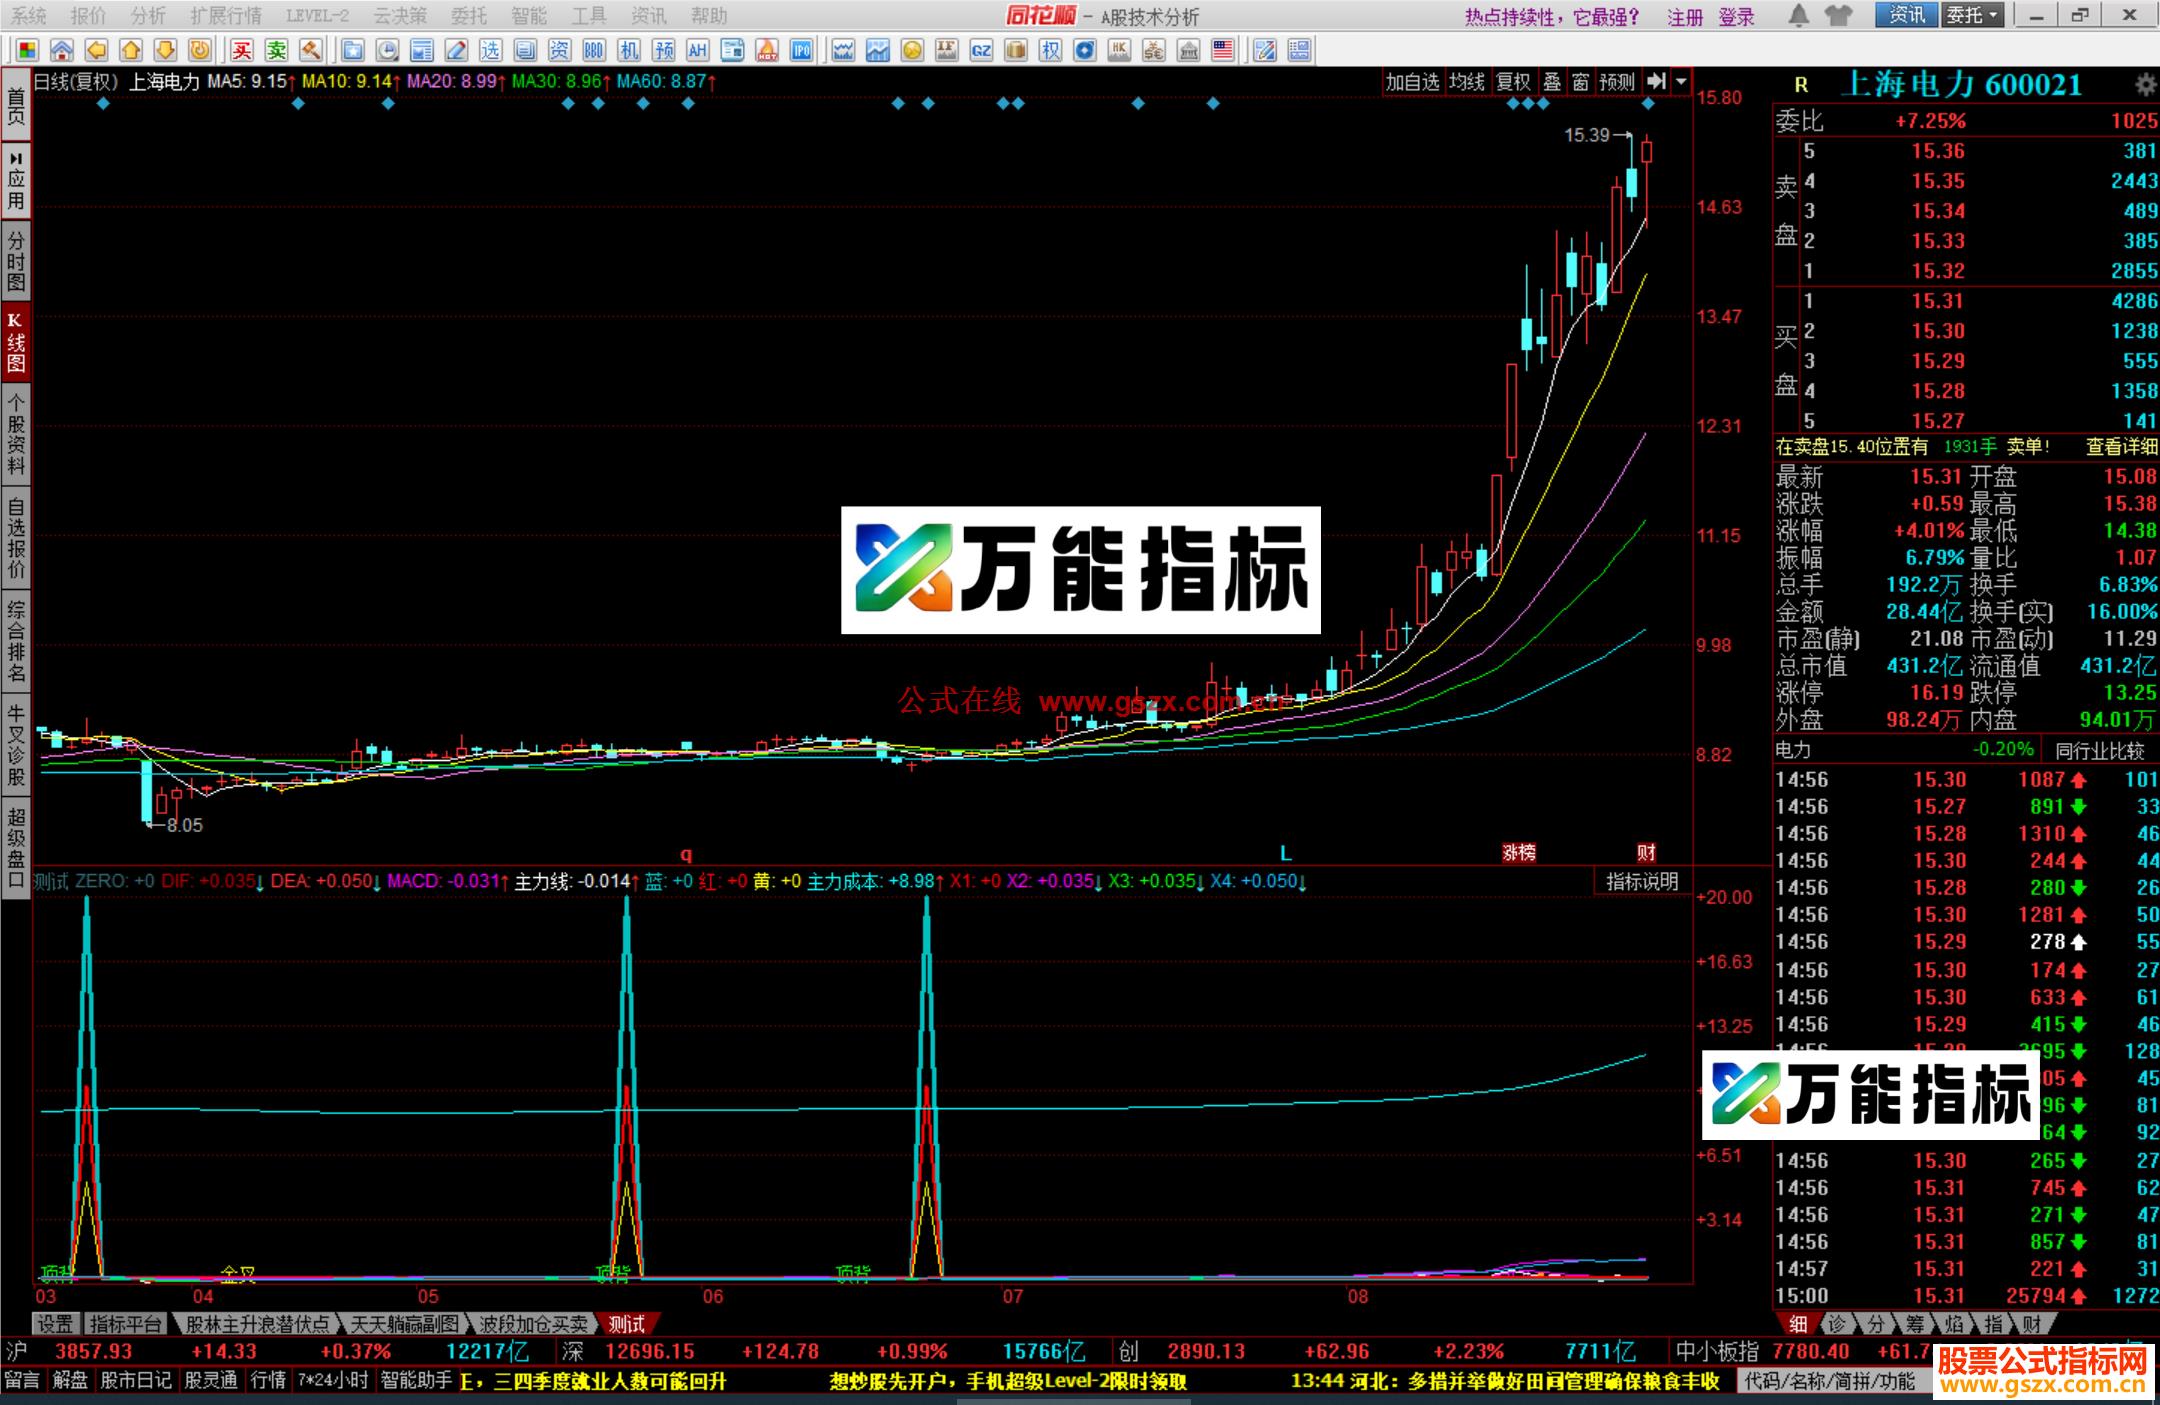
Task: Toggle 均线 moving average display
Action: tap(1466, 84)
